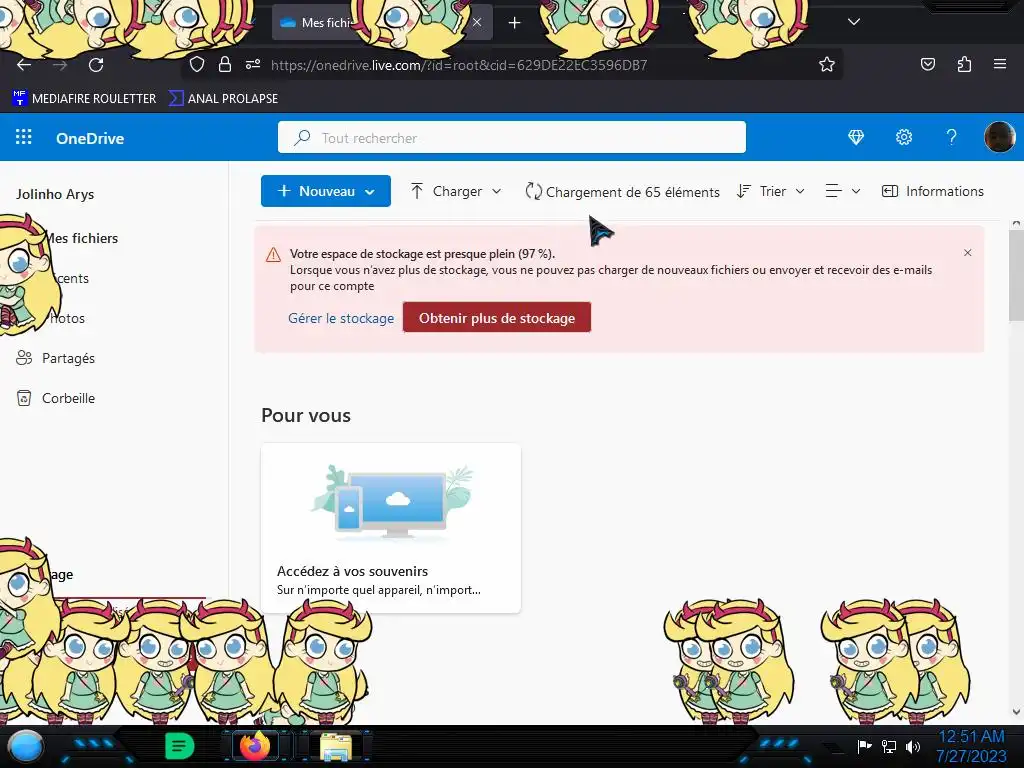This screenshot has height=768, width=1024.
Task: Click the scrollbar down arrow
Action: pos(1016,712)
